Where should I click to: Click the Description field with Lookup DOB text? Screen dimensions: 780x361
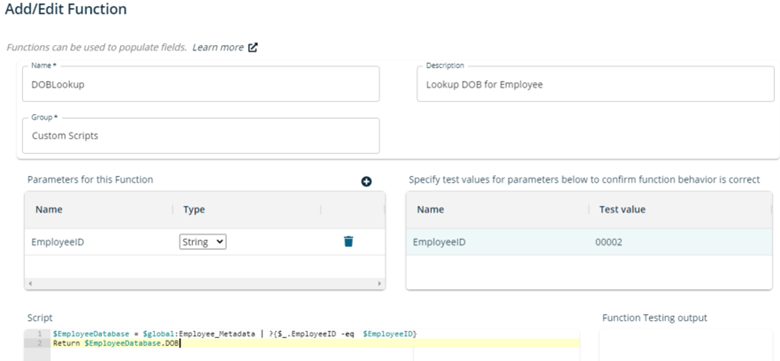point(595,84)
